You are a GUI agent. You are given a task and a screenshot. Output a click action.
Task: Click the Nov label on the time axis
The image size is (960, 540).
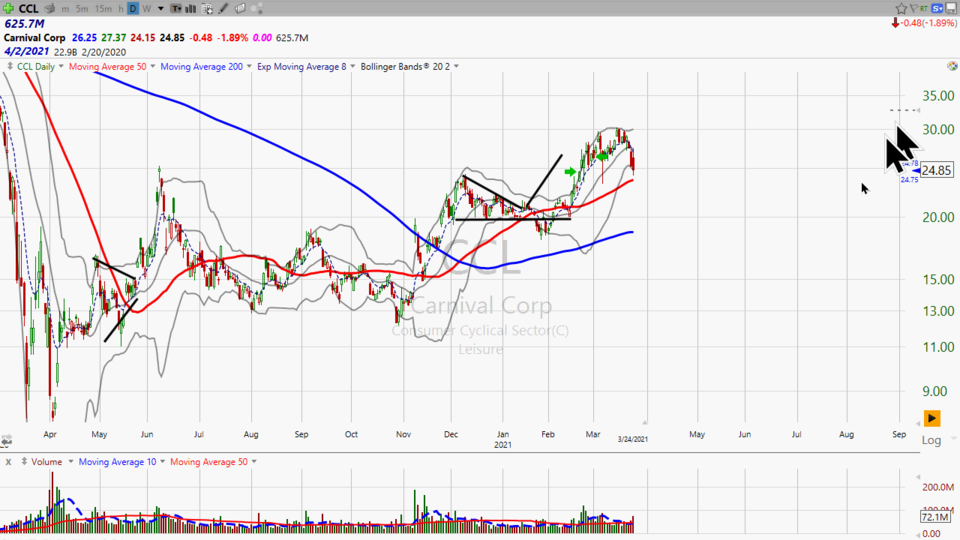403,434
